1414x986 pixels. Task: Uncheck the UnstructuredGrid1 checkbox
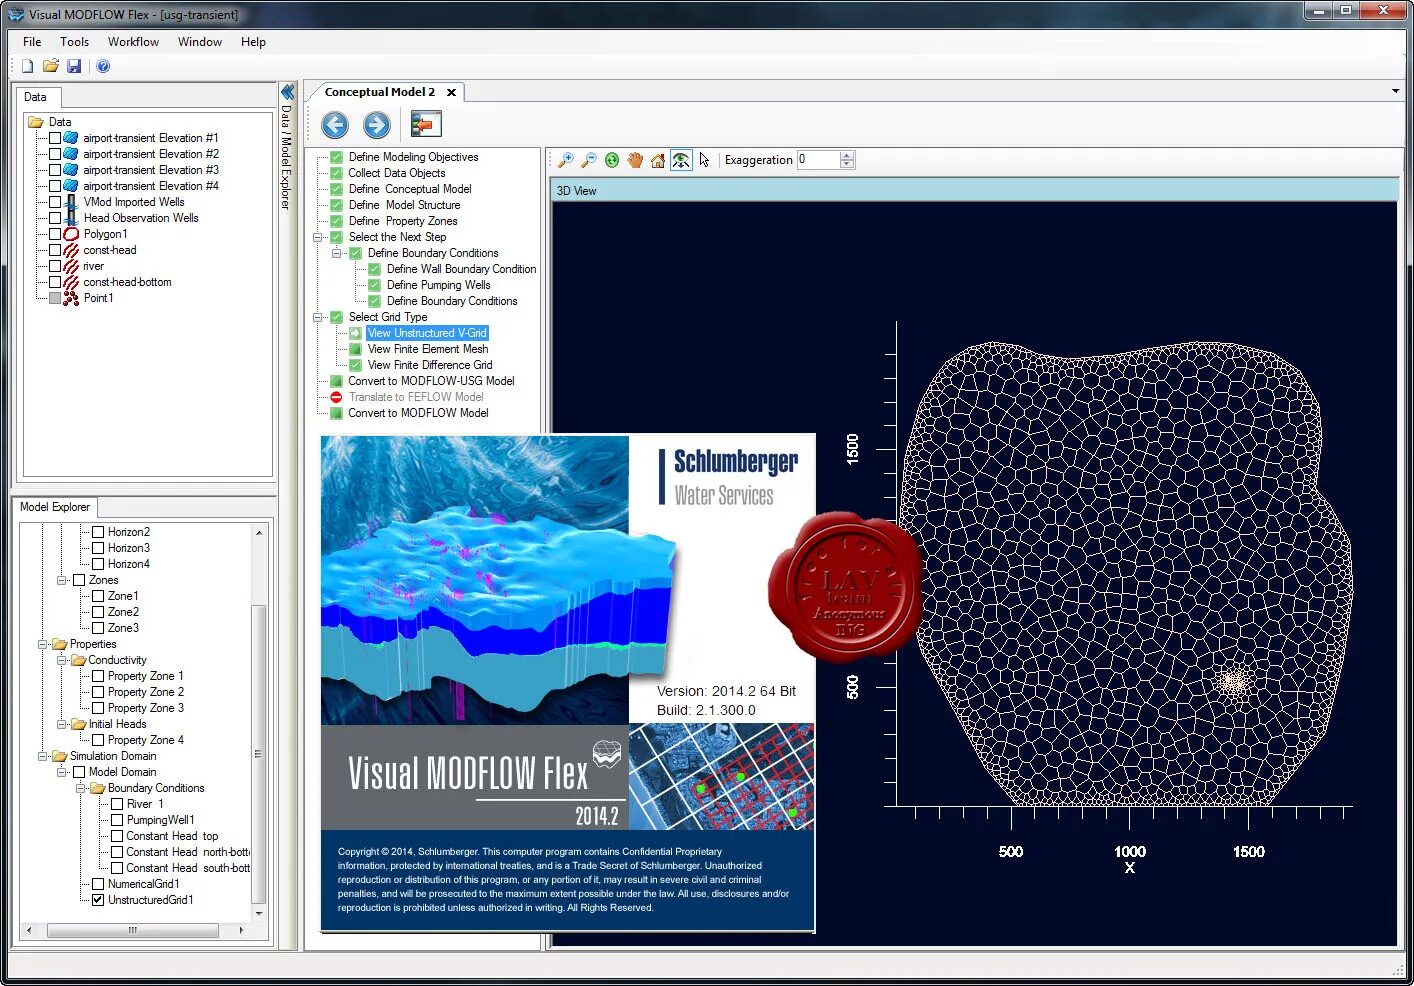98,900
